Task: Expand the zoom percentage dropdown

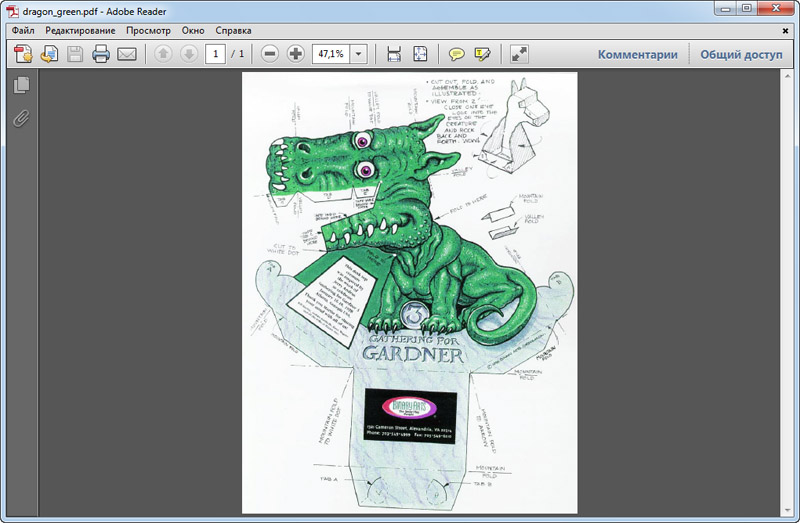Action: pos(359,54)
